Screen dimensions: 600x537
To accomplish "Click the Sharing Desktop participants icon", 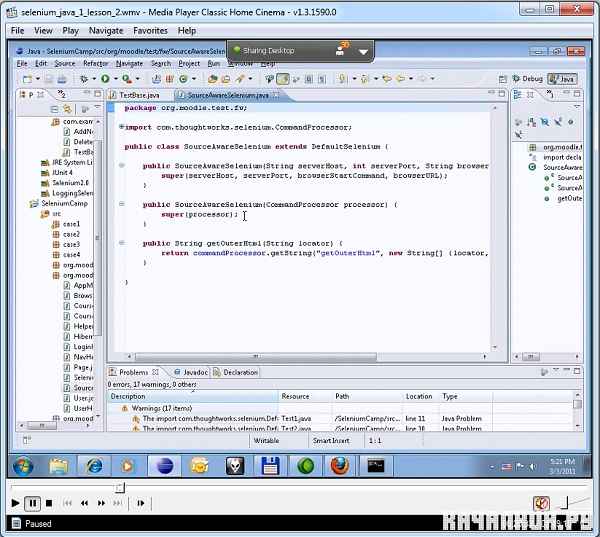I will (340, 51).
